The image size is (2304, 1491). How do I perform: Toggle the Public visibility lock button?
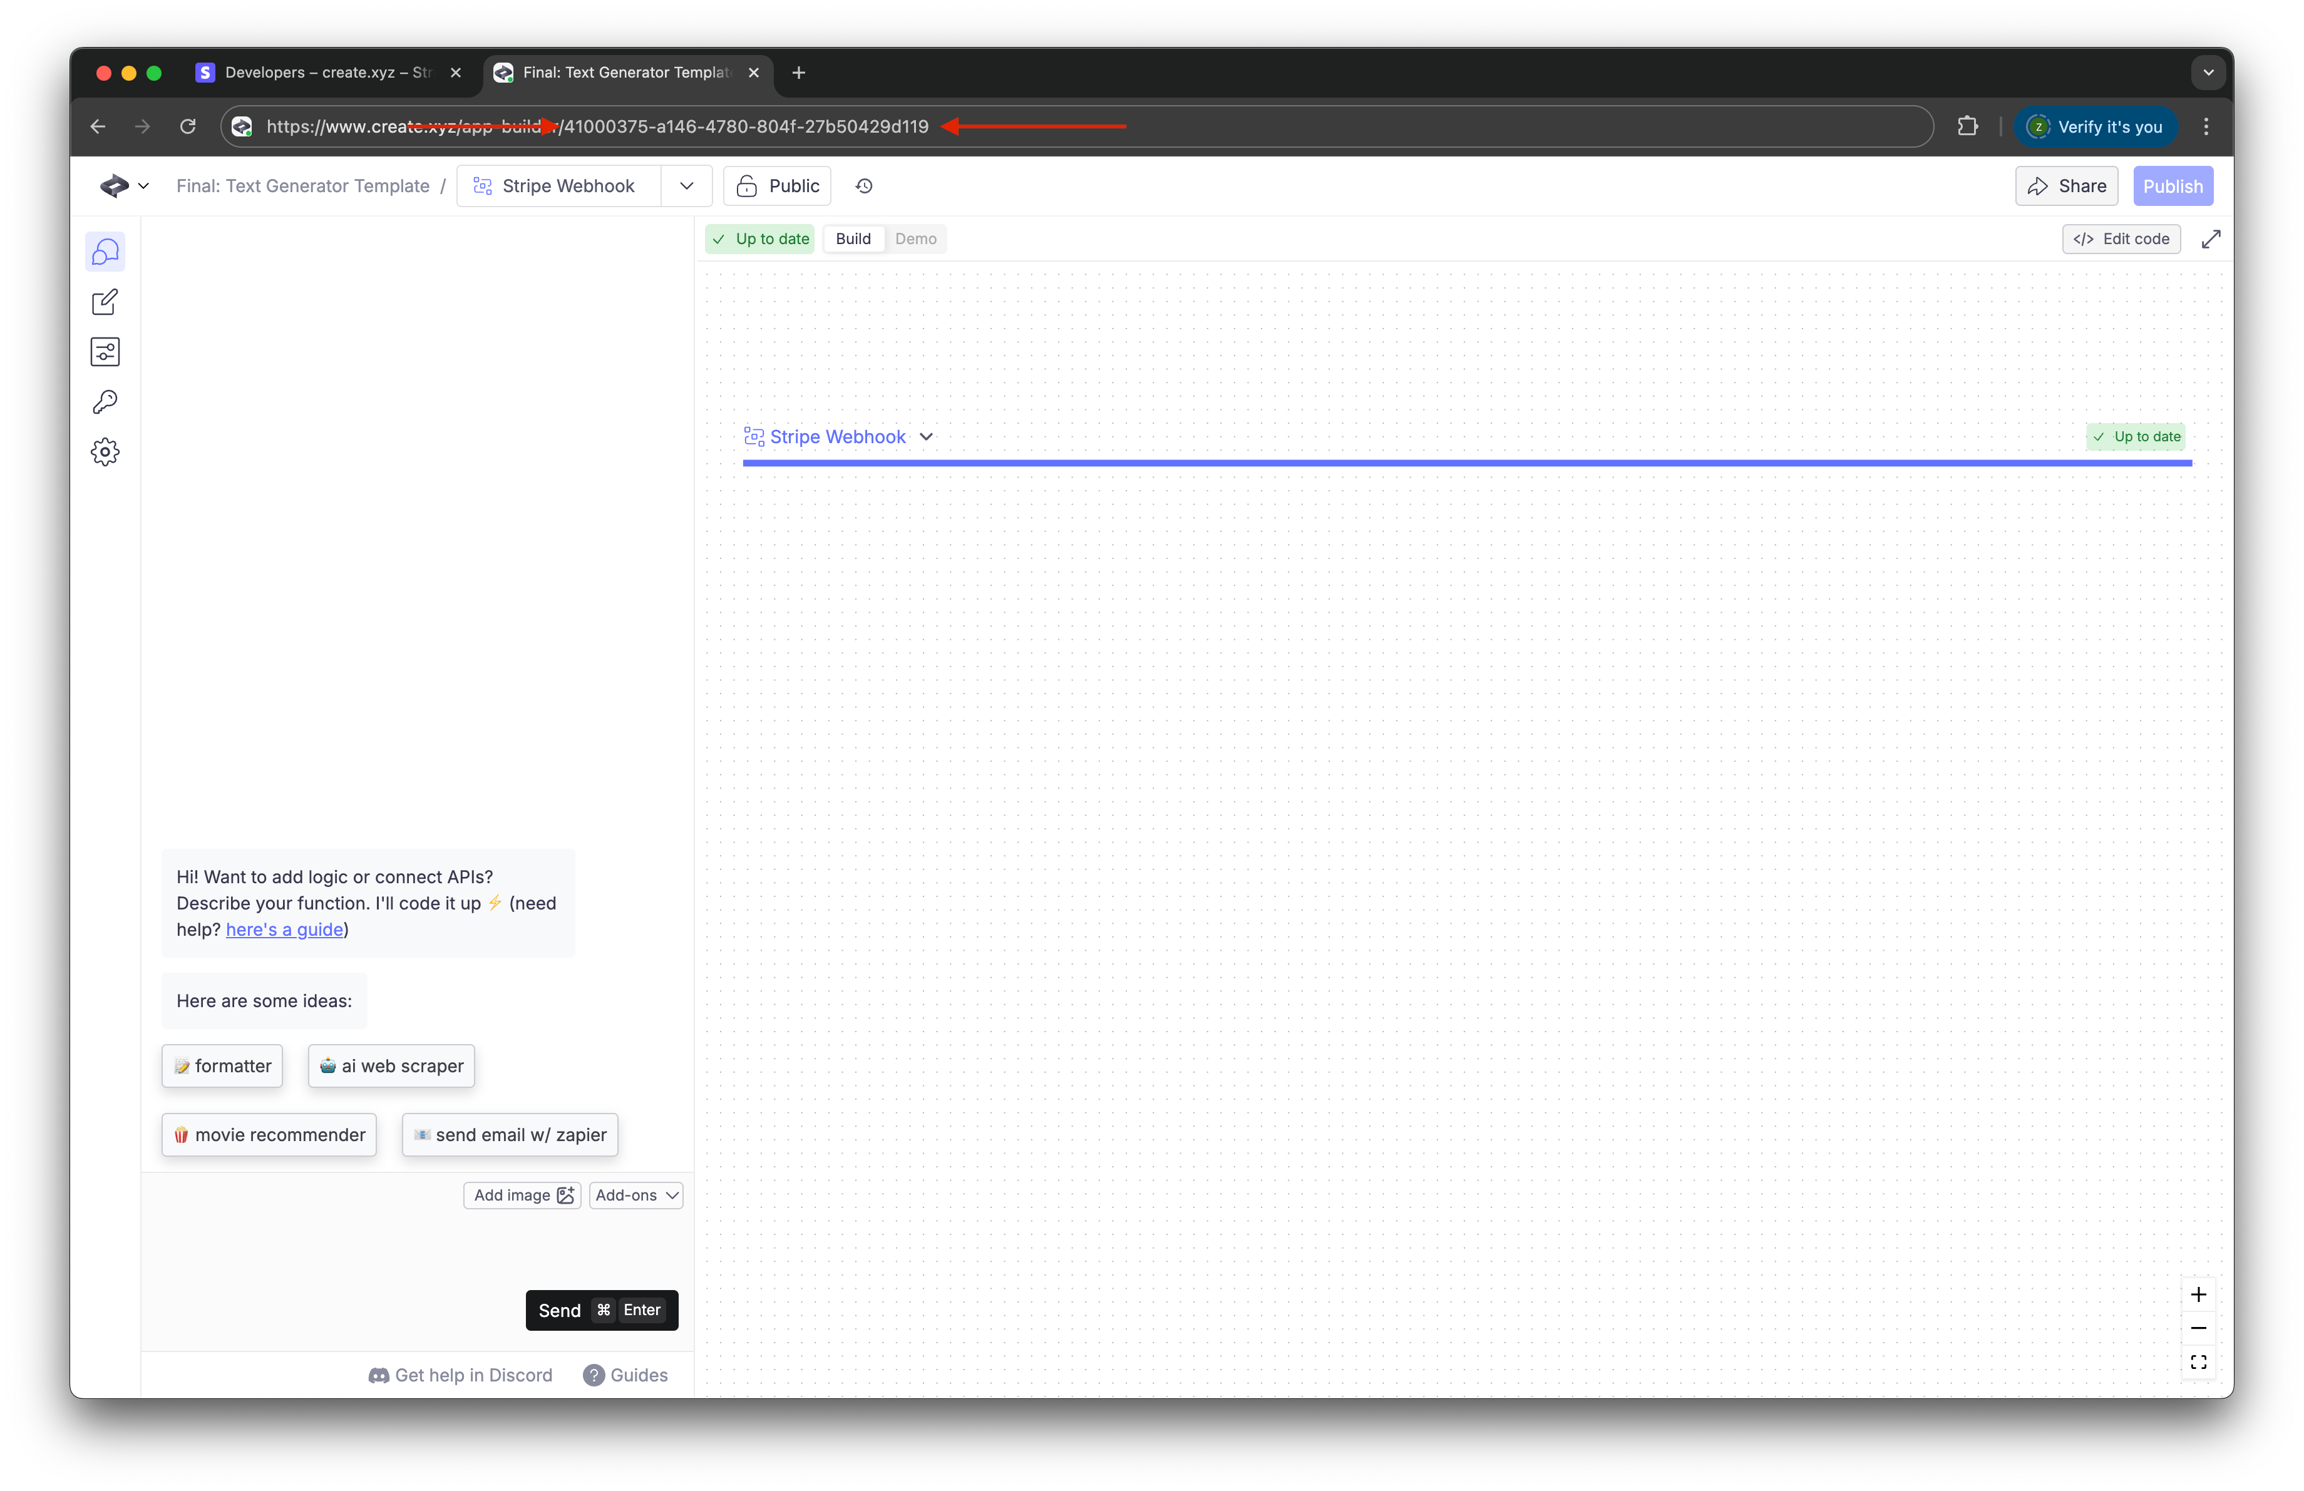[x=777, y=186]
